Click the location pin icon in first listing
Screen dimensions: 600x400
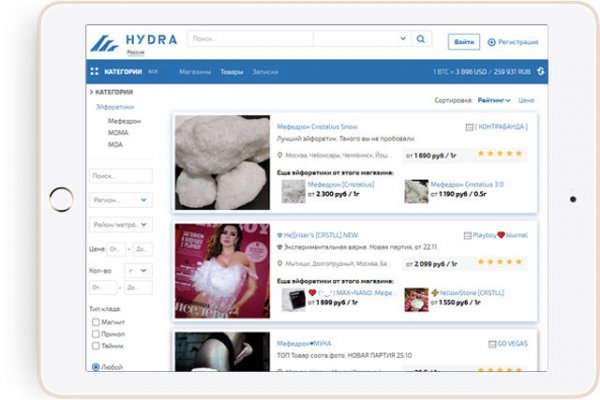[x=281, y=156]
